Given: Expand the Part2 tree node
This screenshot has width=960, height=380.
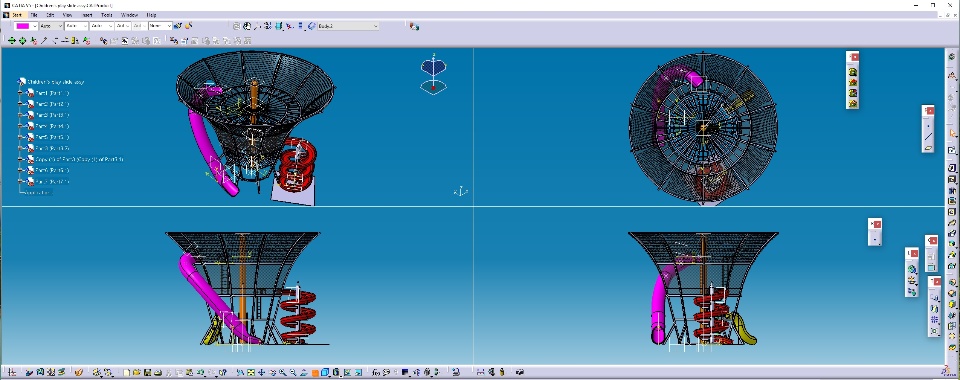Looking at the screenshot, I should (x=20, y=104).
